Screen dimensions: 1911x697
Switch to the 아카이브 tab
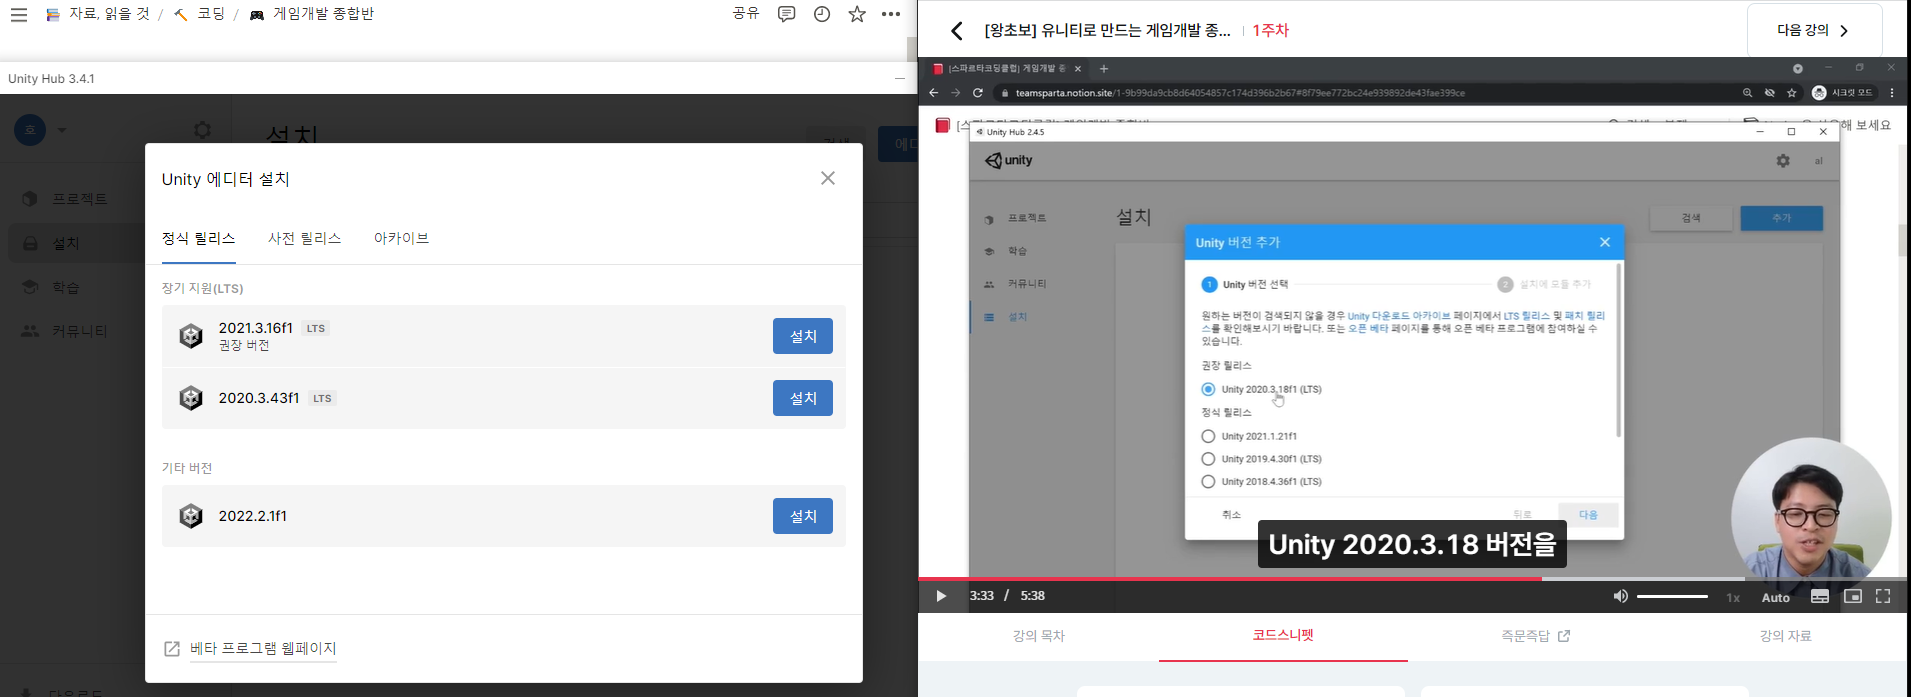click(401, 238)
